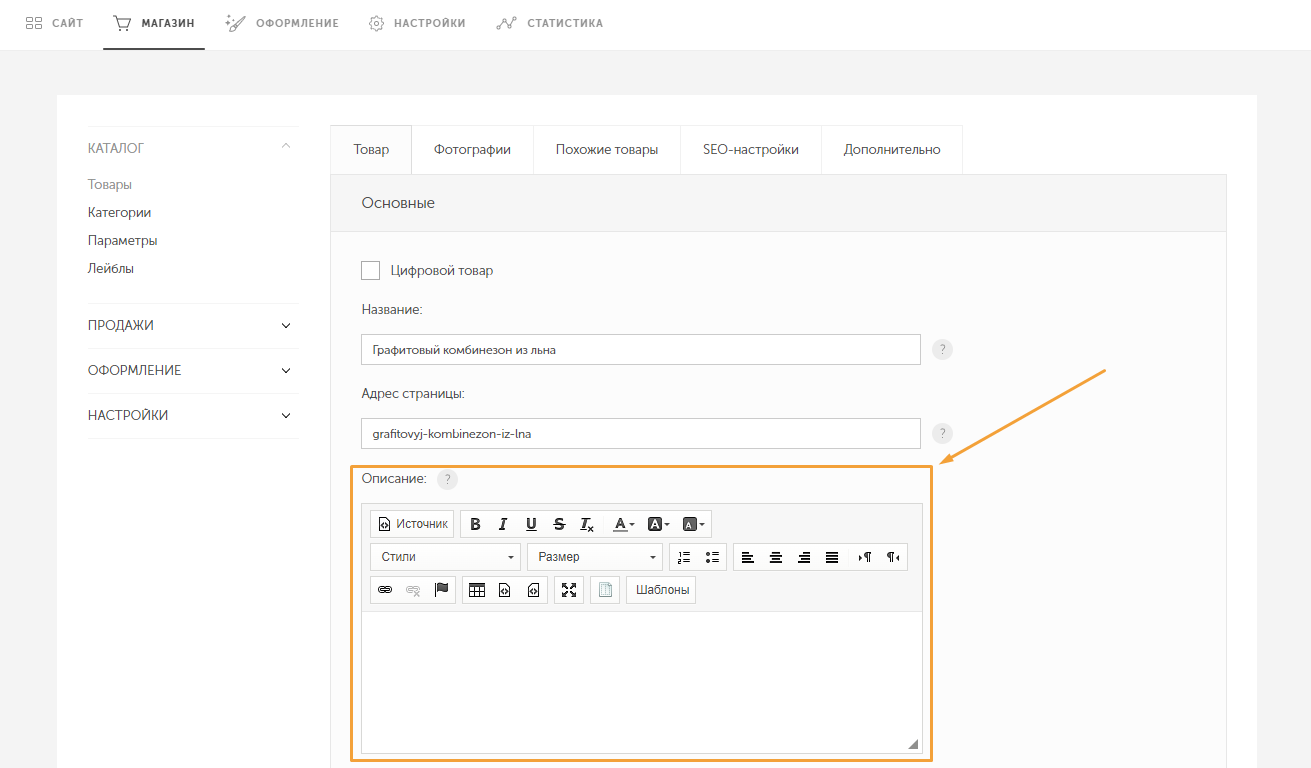Click into the Адрес страницы input field

pos(641,433)
